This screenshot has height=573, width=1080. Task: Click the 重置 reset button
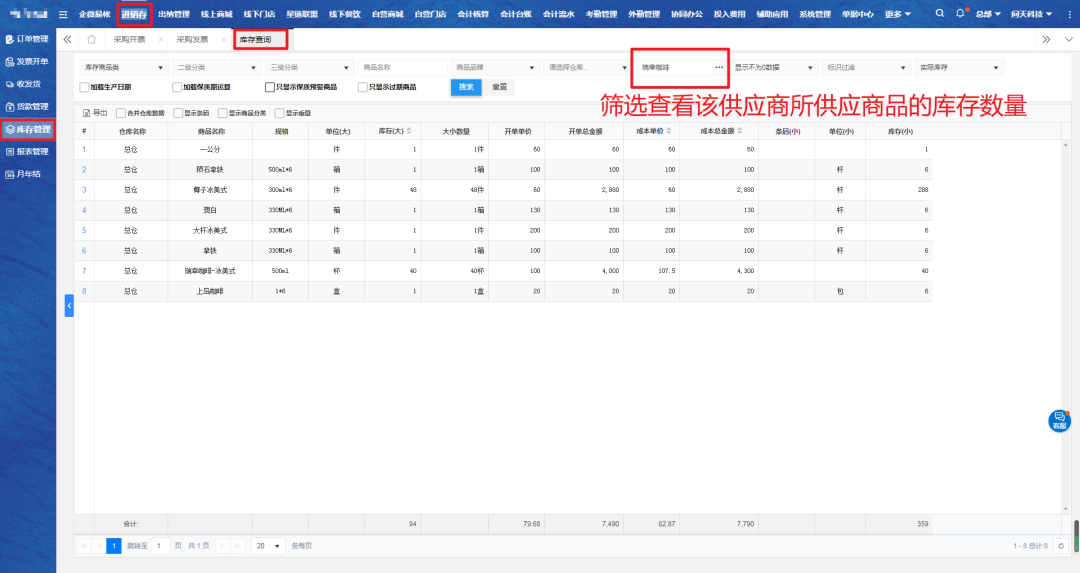tap(499, 87)
